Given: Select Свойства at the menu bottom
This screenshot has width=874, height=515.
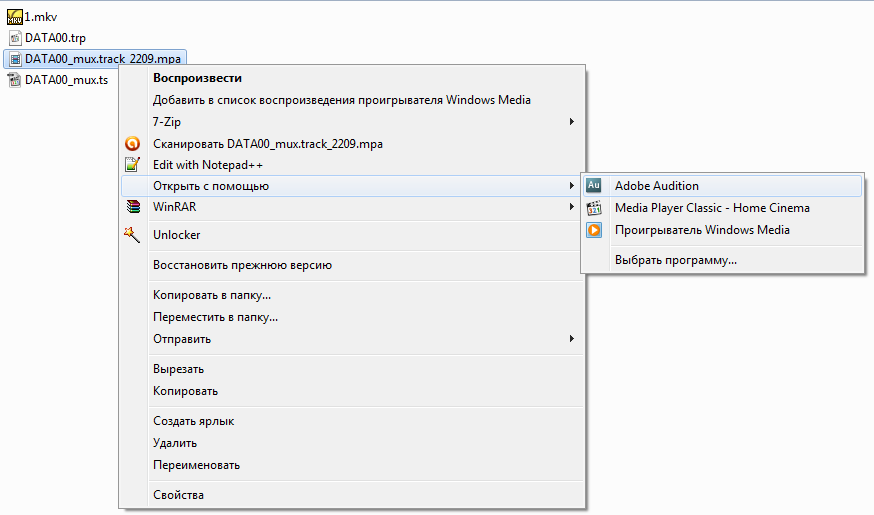Looking at the screenshot, I should click(178, 495).
